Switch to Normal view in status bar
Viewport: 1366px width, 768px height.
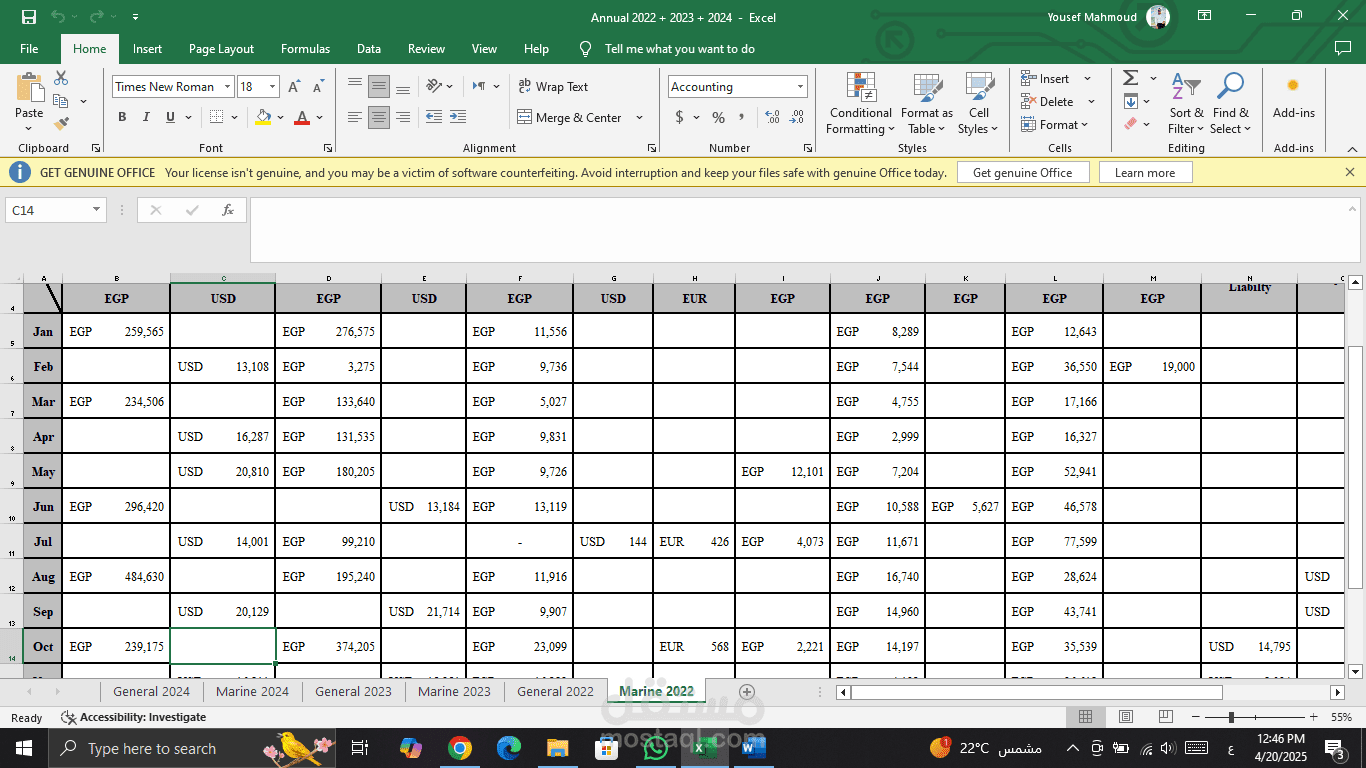pyautogui.click(x=1085, y=717)
